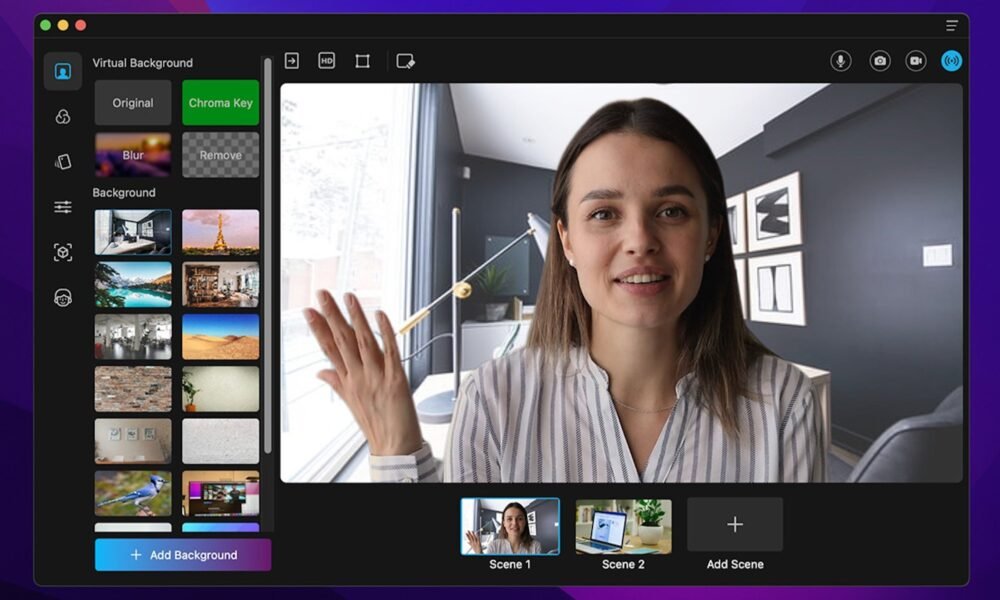Click the import arrow icon in toolbar
The height and width of the screenshot is (600, 1000).
pos(291,61)
